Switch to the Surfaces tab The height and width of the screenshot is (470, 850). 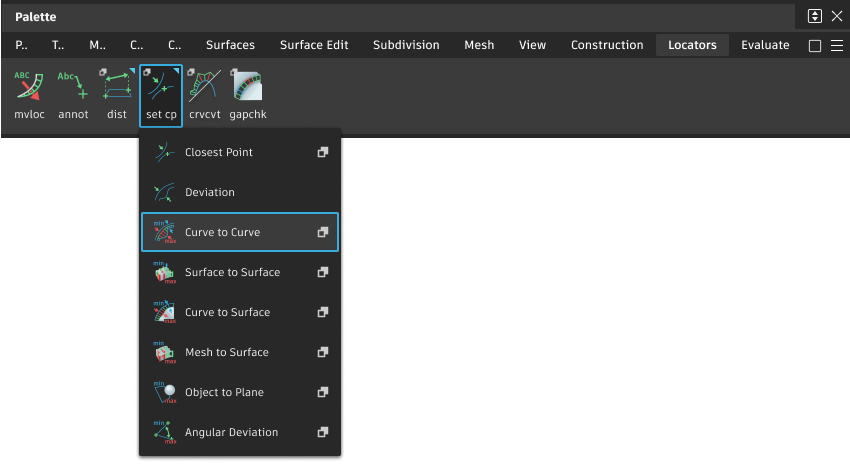pos(230,45)
